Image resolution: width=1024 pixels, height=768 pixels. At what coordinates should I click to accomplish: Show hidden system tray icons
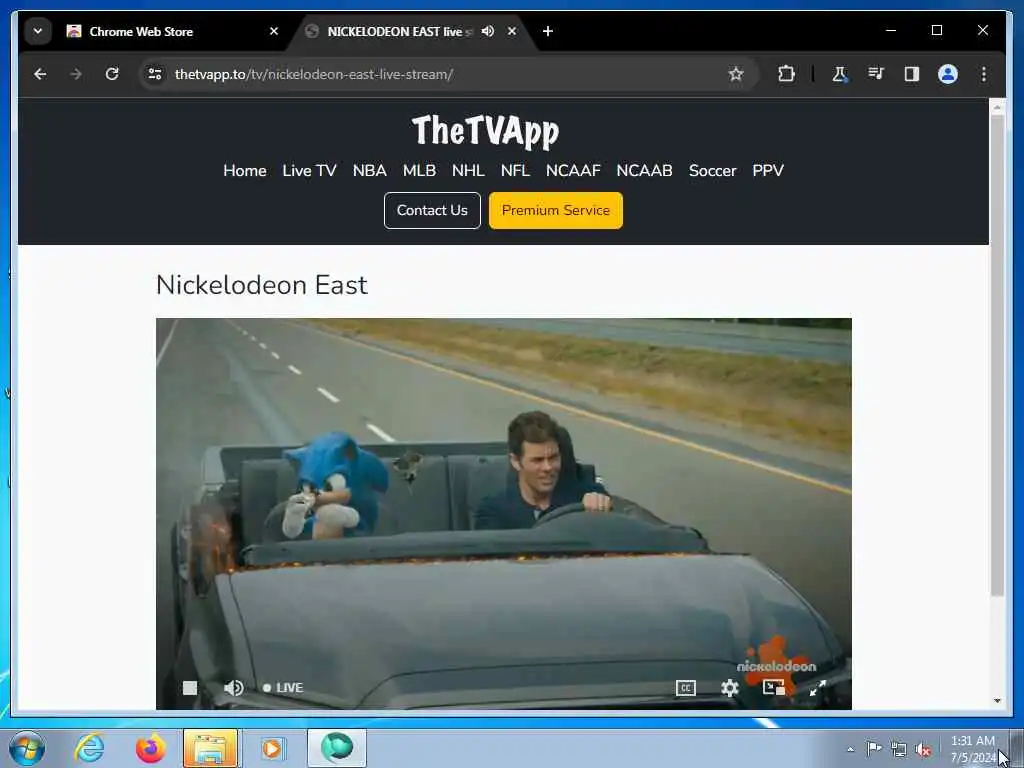pos(850,749)
